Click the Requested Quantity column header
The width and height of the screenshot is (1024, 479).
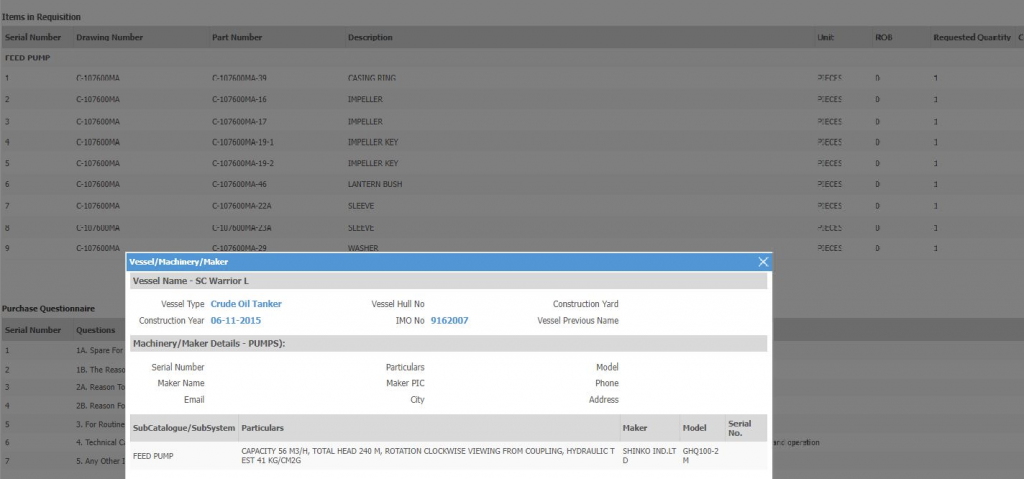971,38
